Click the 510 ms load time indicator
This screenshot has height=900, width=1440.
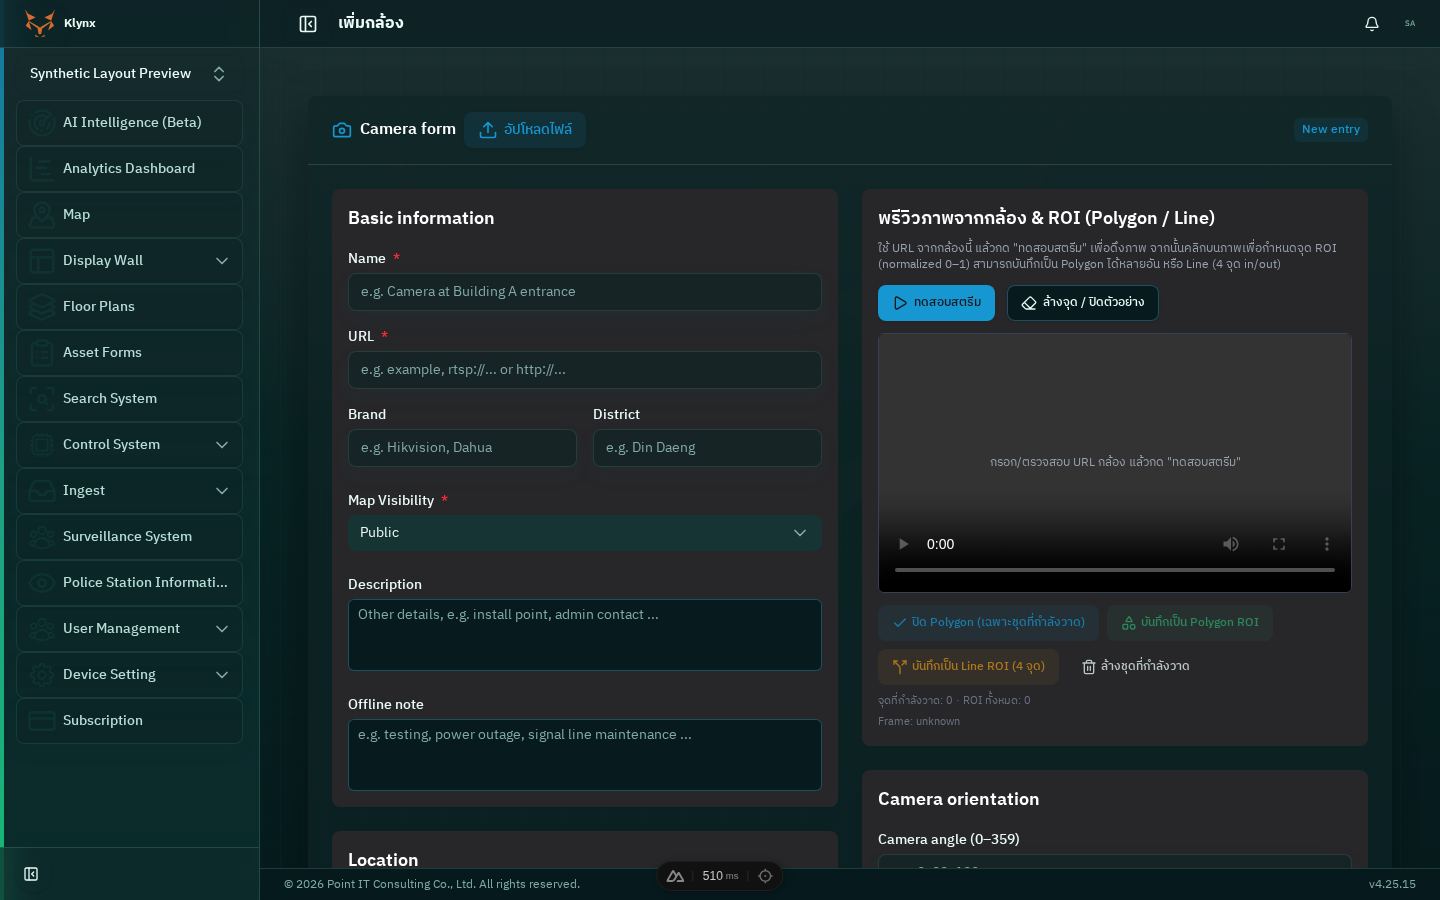pos(720,876)
